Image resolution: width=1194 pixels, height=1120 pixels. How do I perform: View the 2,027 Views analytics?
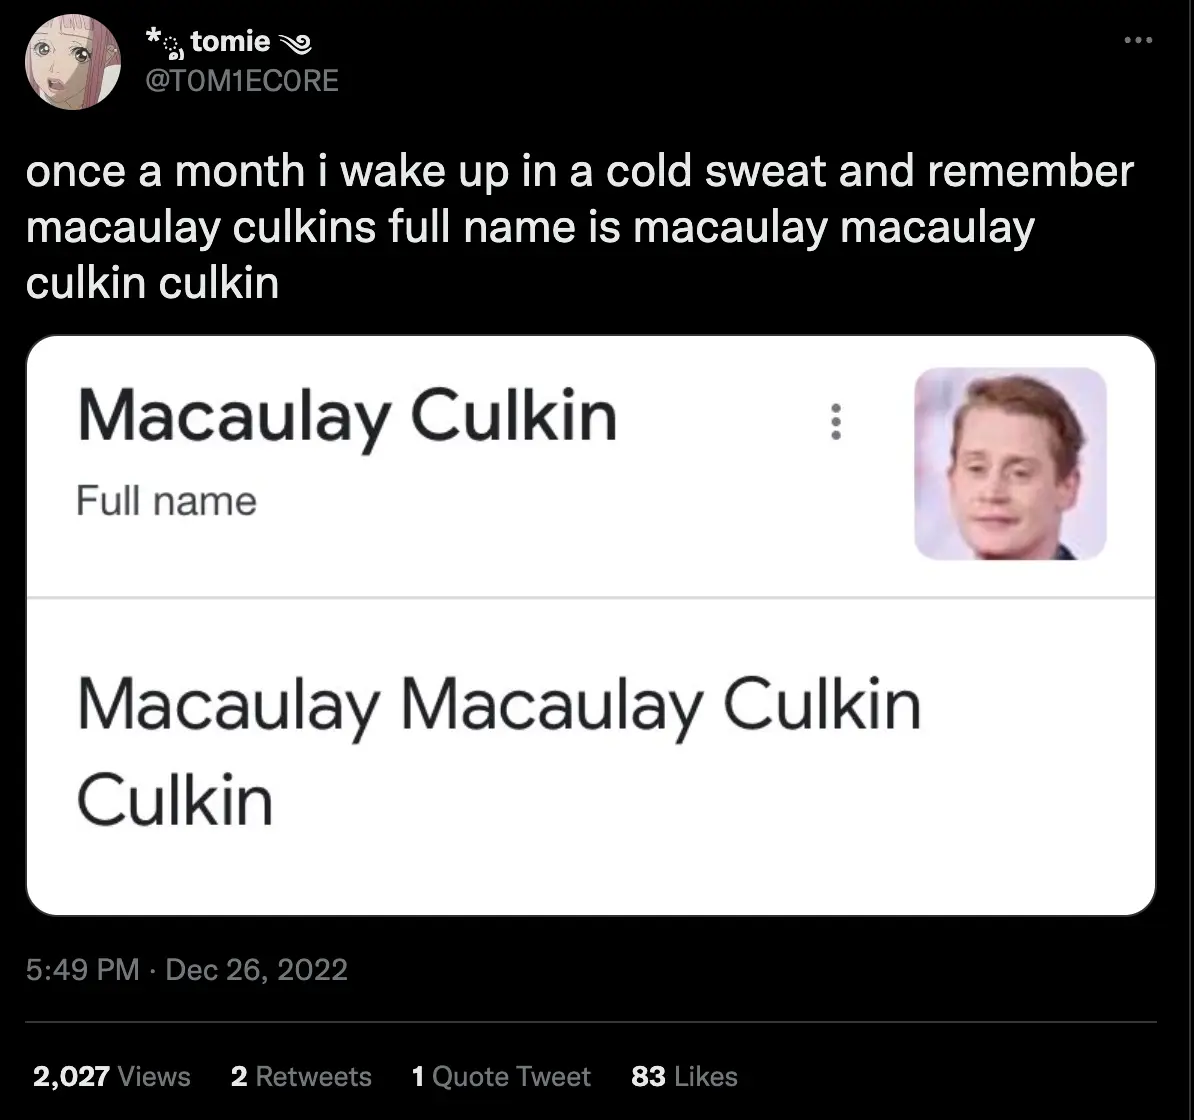[111, 1076]
